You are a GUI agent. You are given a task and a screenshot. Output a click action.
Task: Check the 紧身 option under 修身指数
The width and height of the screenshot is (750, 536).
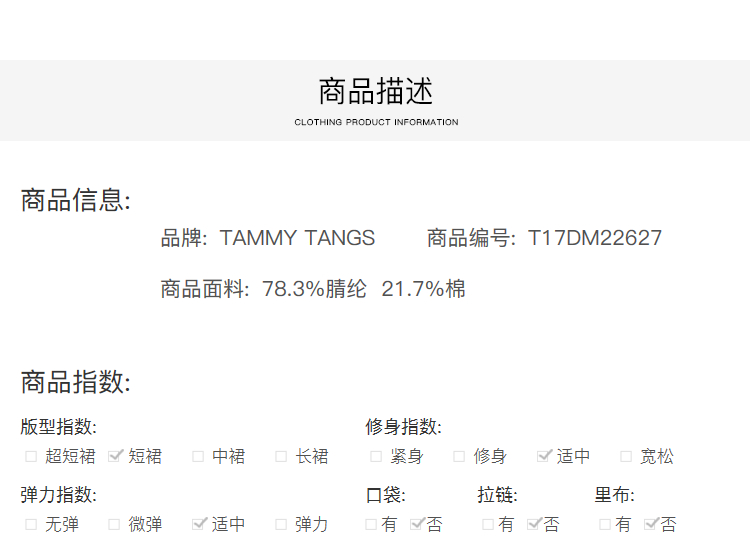point(376,456)
